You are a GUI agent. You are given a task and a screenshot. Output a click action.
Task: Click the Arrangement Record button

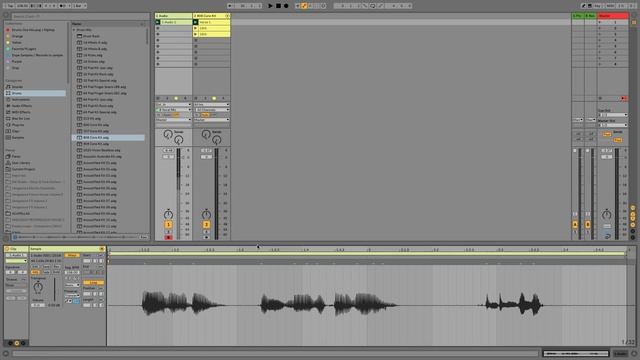pyautogui.click(x=286, y=6)
